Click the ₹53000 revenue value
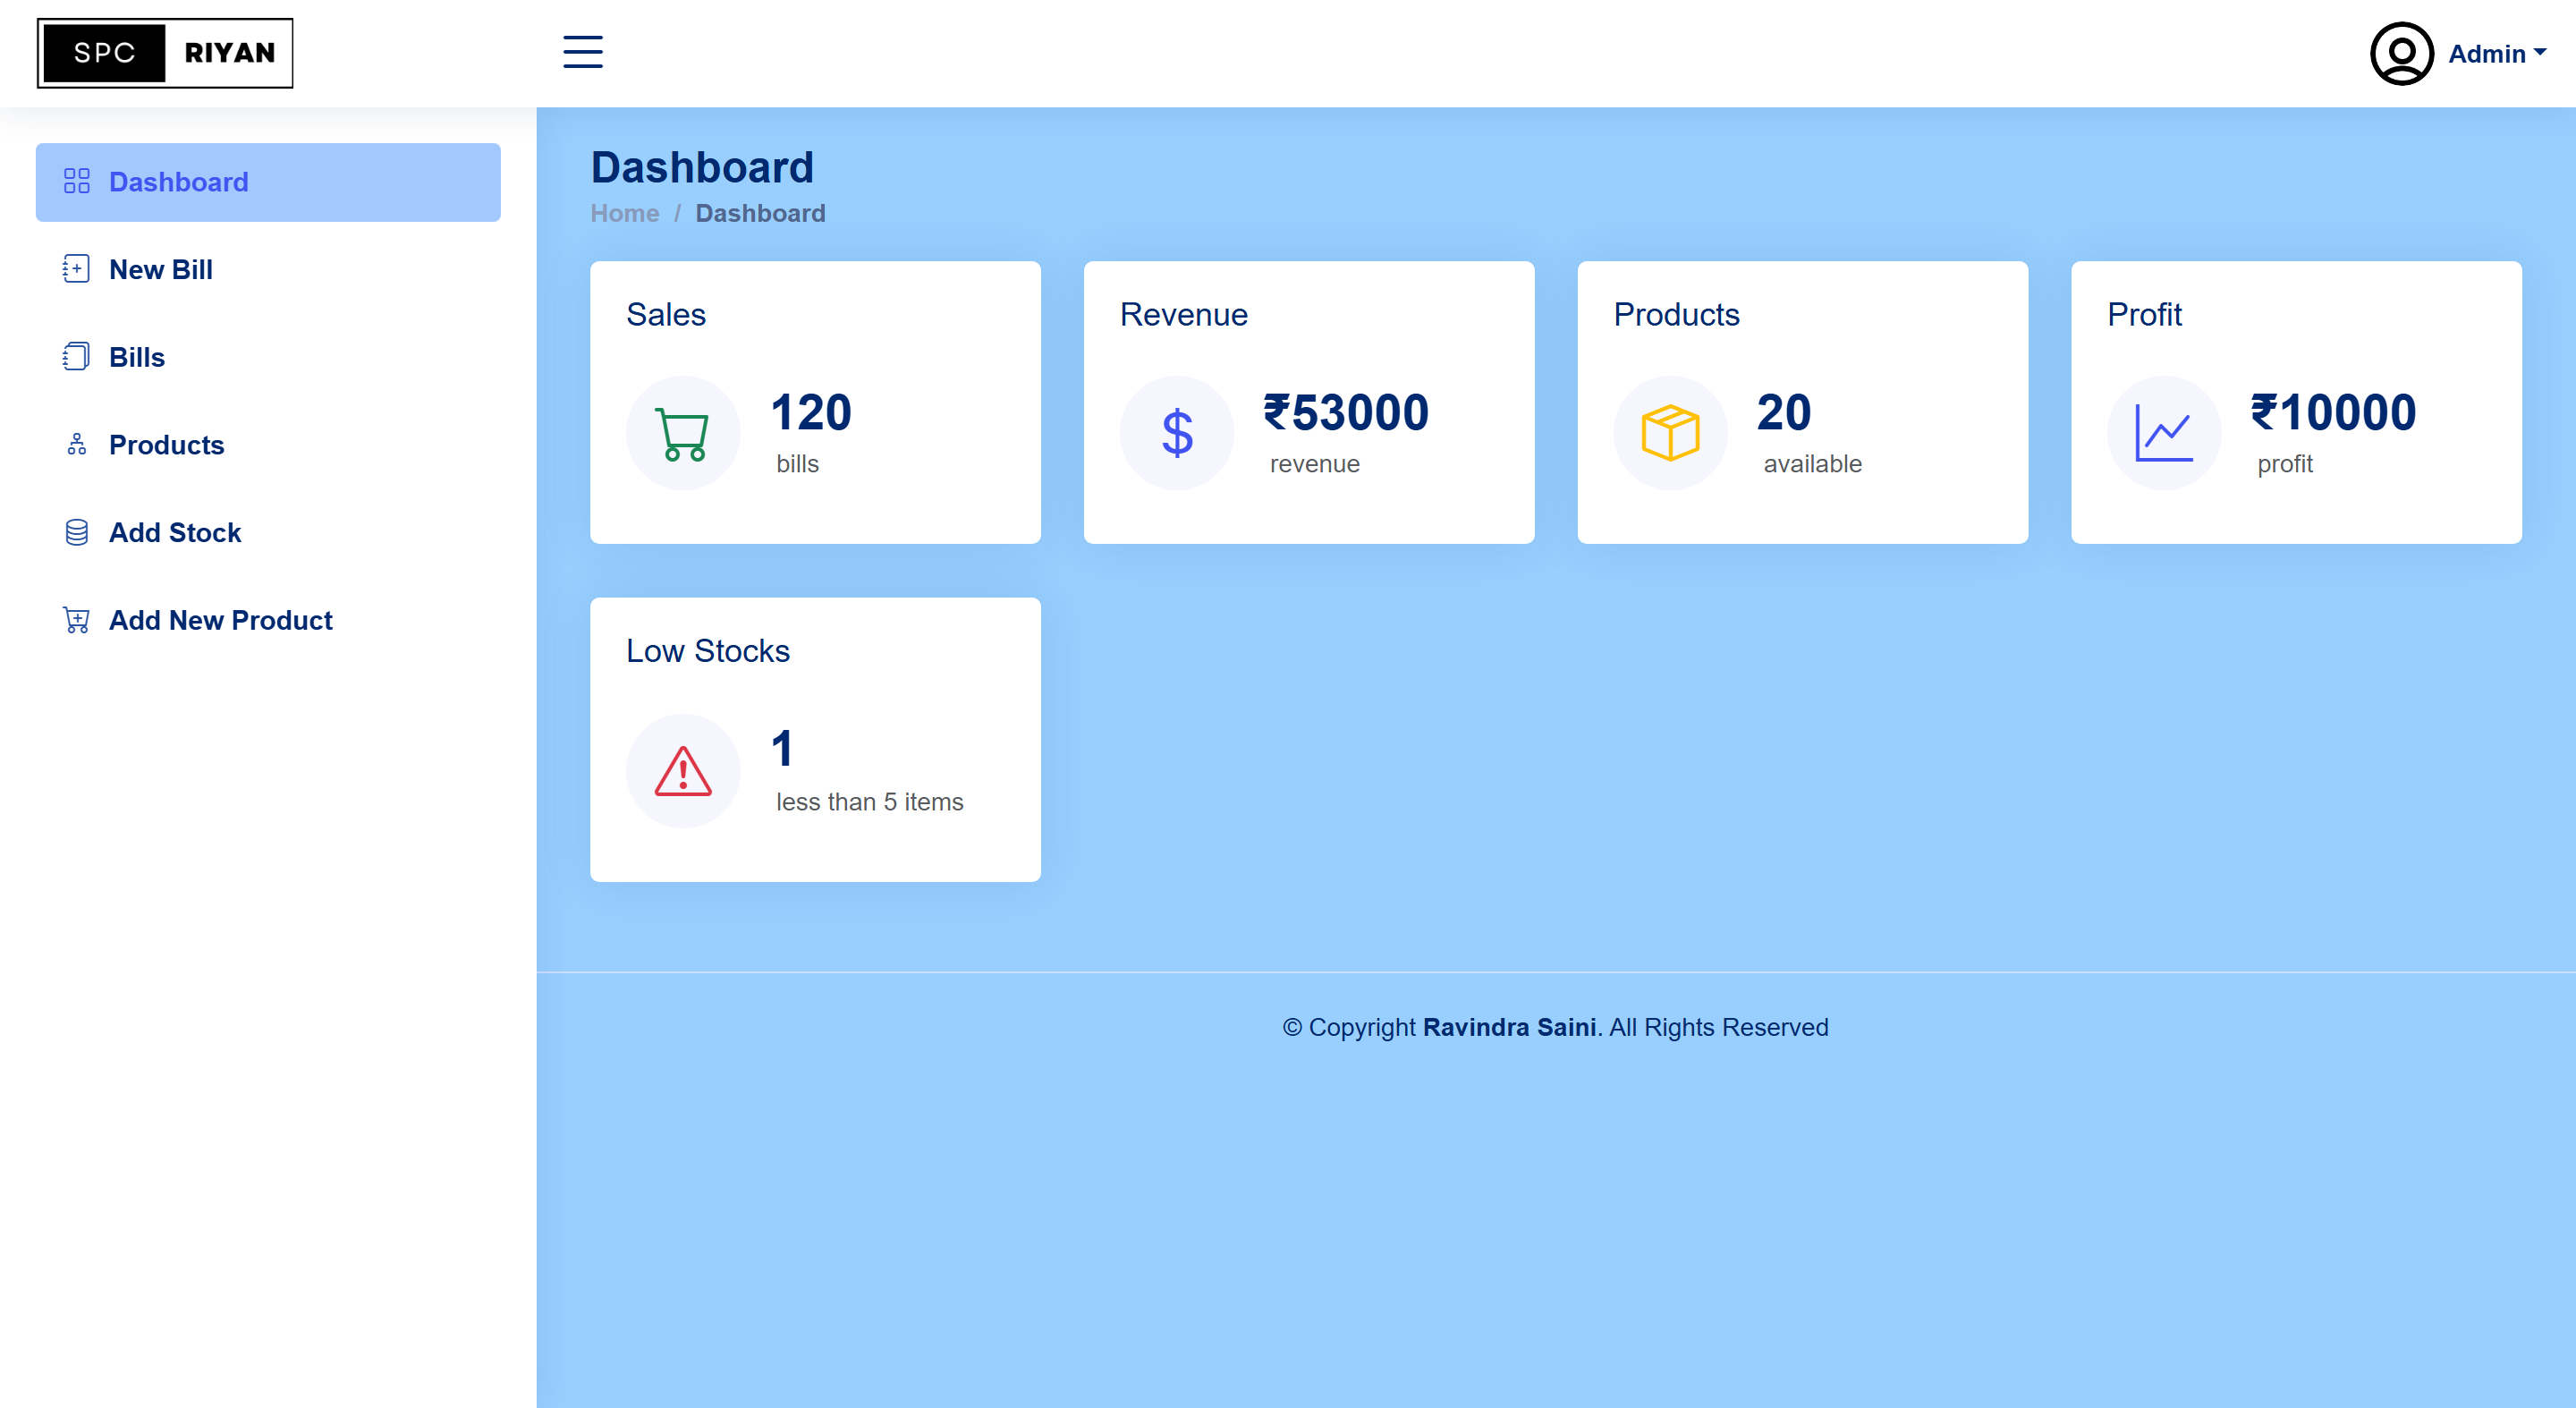The height and width of the screenshot is (1408, 2576). [x=1346, y=412]
